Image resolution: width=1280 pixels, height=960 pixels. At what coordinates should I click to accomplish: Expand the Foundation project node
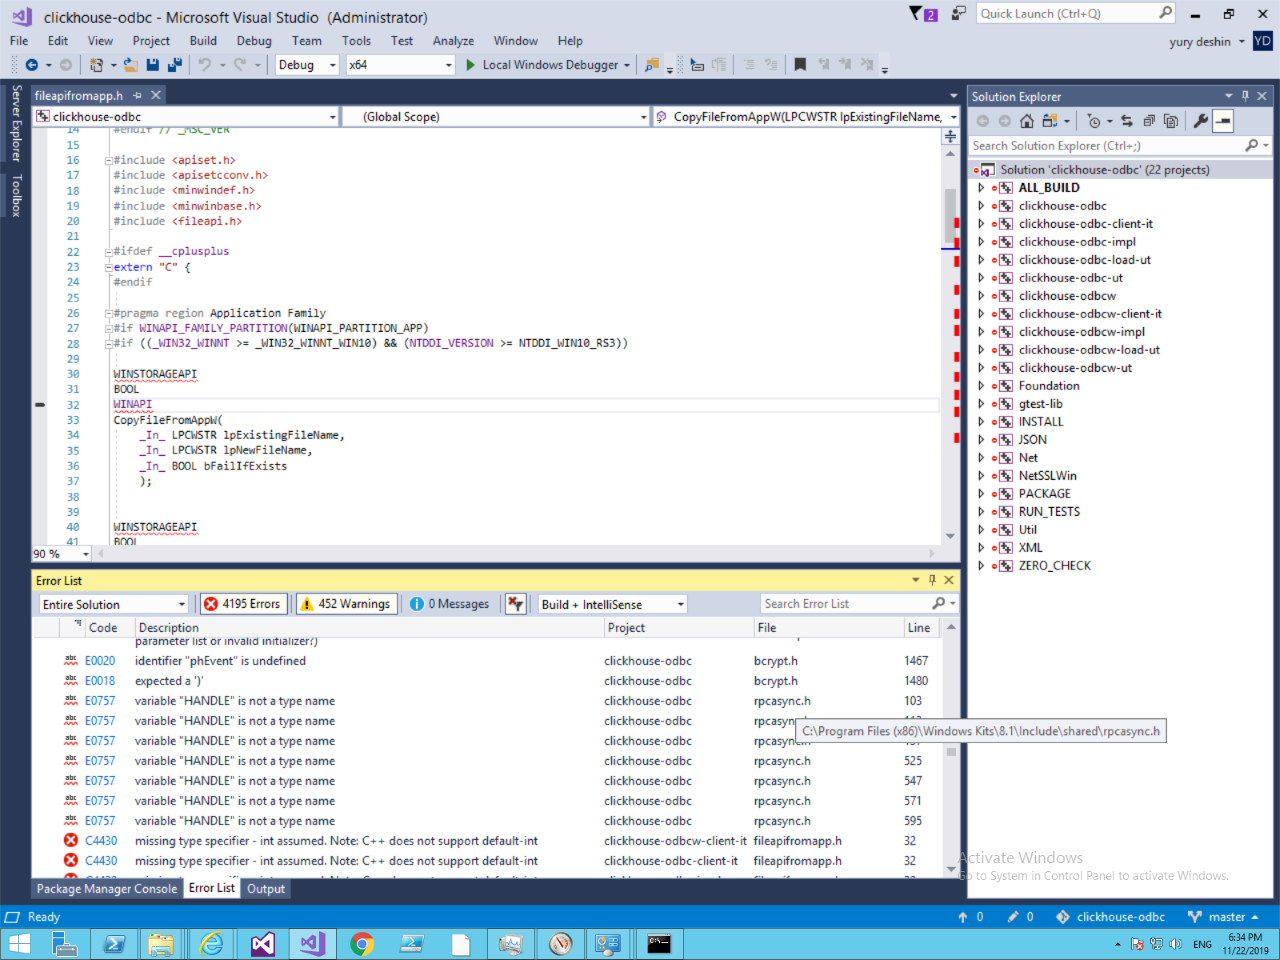981,386
